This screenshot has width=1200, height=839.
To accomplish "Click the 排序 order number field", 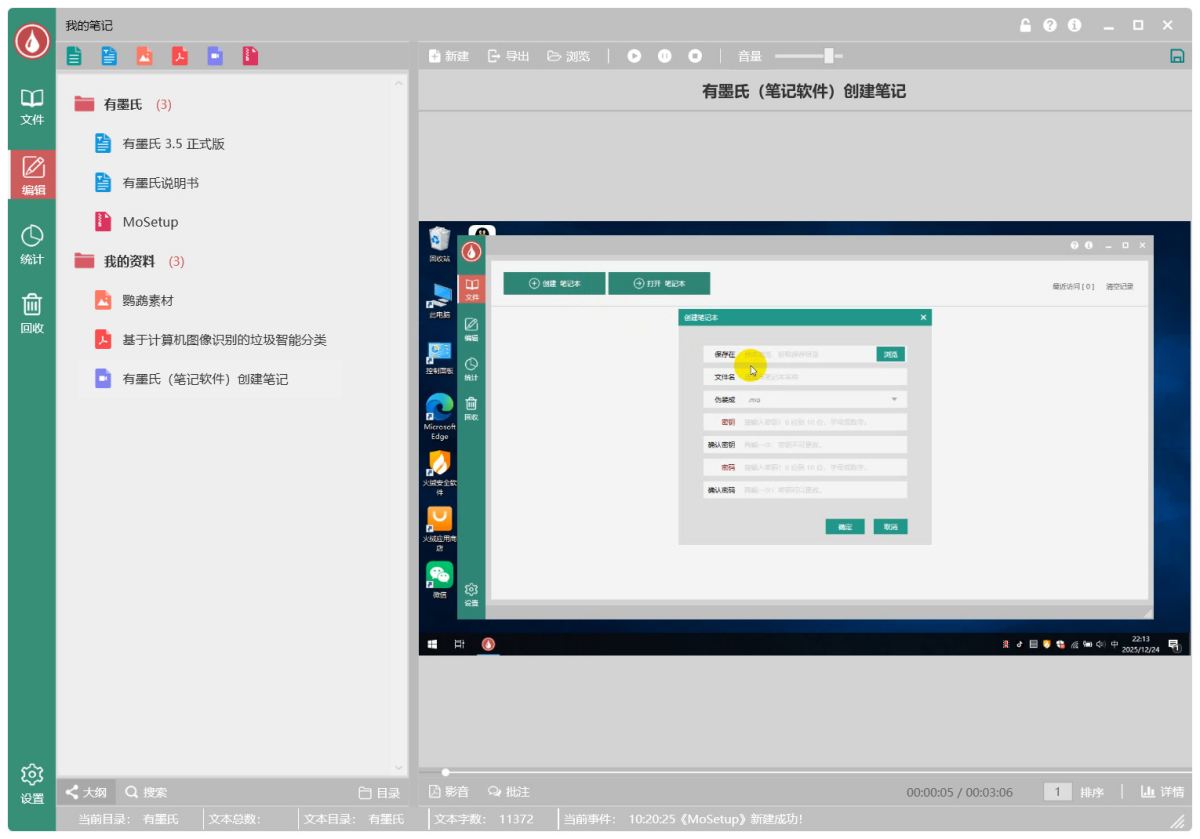I will click(1058, 792).
